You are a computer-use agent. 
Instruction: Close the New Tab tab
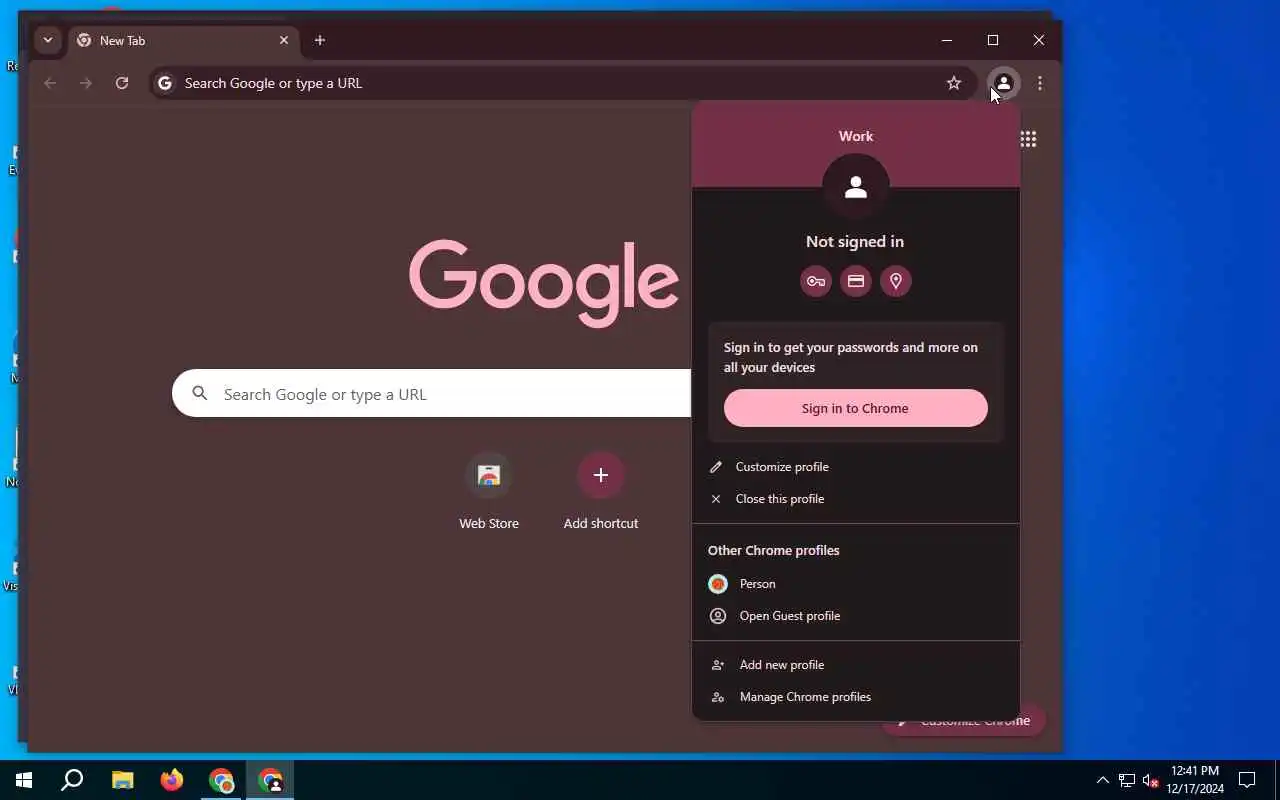(284, 40)
